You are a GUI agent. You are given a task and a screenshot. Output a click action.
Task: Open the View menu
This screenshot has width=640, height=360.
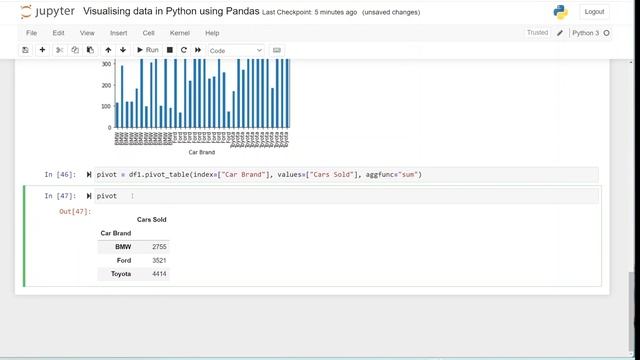pyautogui.click(x=87, y=33)
